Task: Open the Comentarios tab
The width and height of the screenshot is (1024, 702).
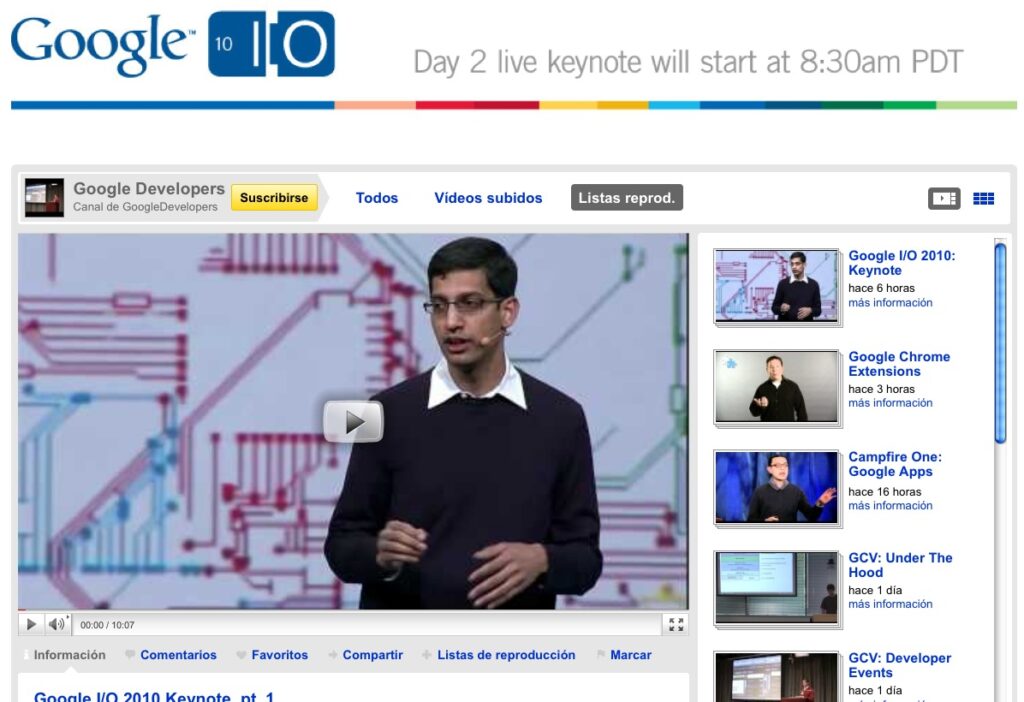Action: [178, 655]
